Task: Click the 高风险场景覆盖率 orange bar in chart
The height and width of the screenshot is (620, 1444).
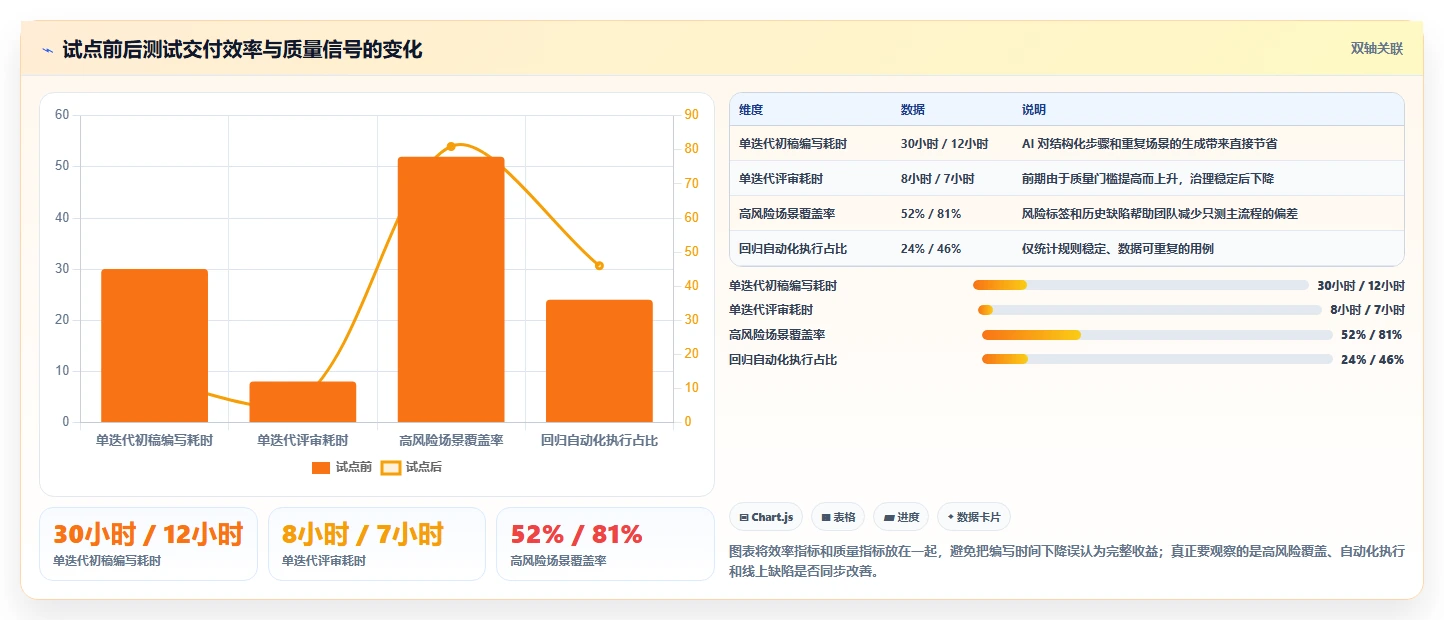Action: tap(451, 289)
